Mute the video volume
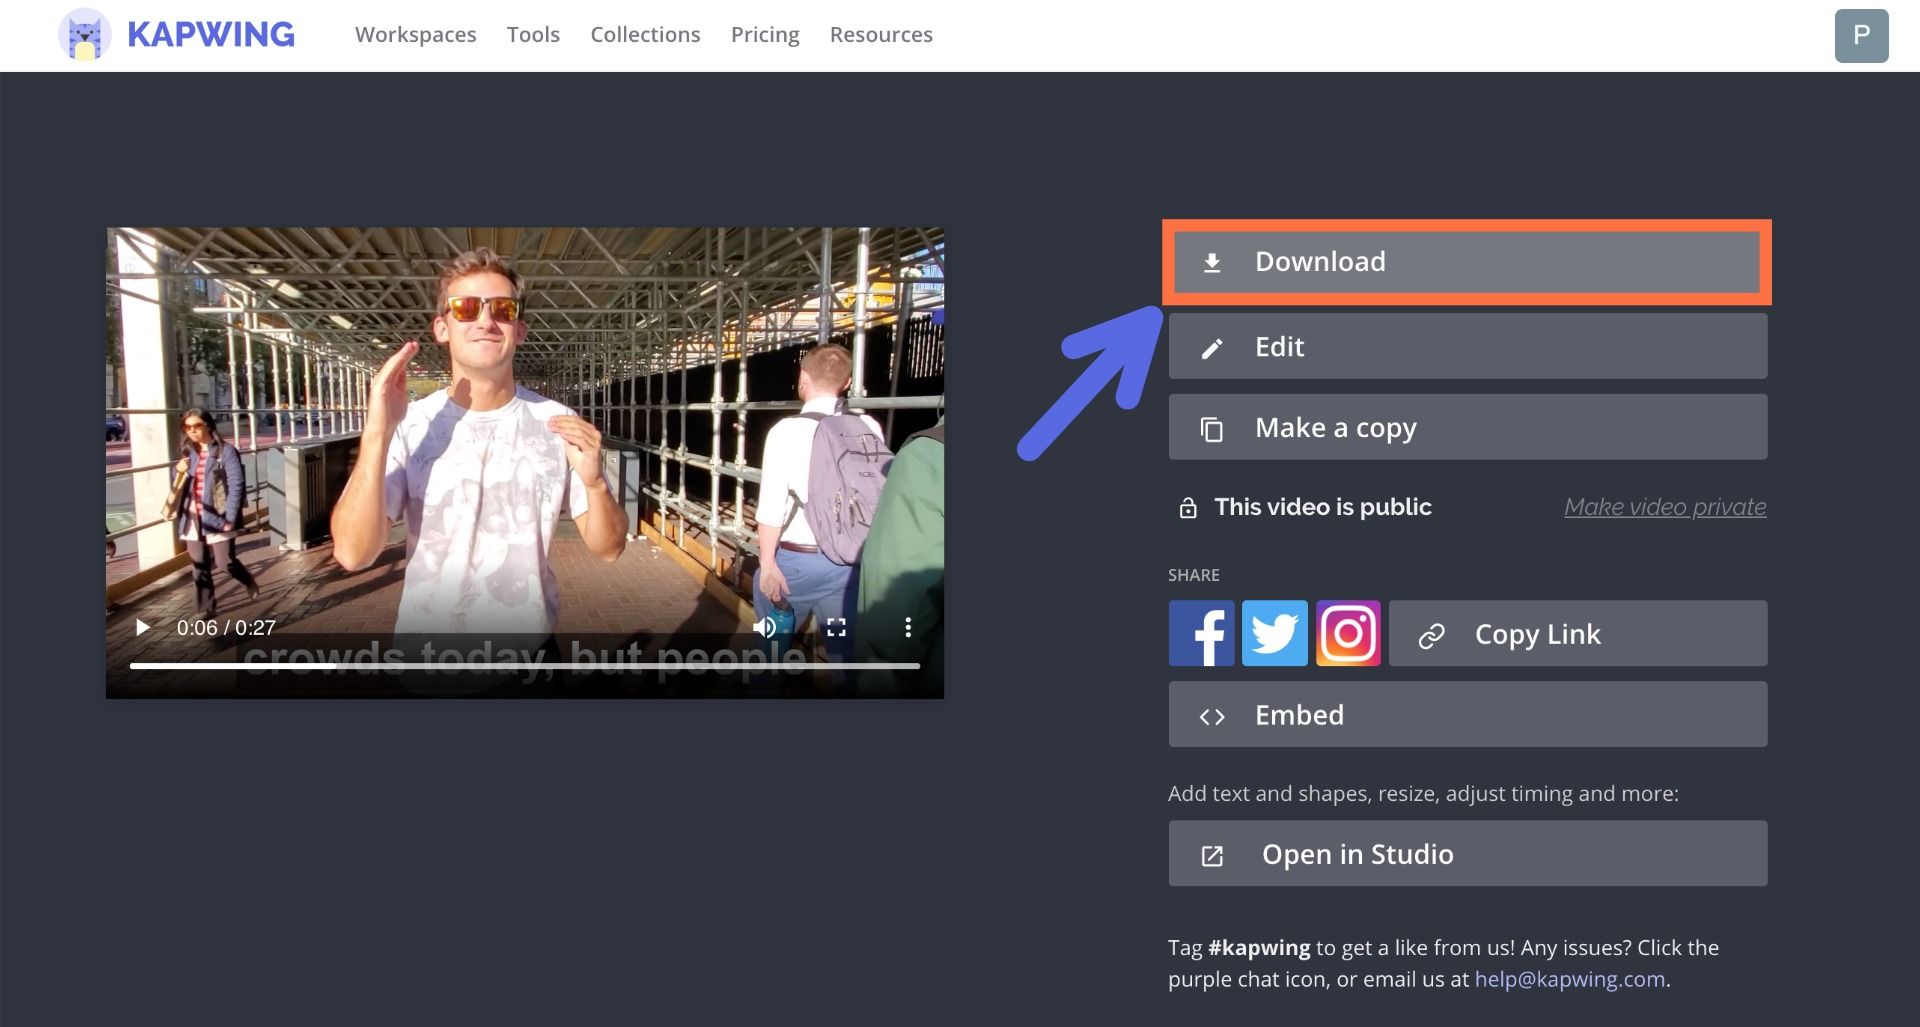This screenshot has height=1027, width=1920. [764, 627]
